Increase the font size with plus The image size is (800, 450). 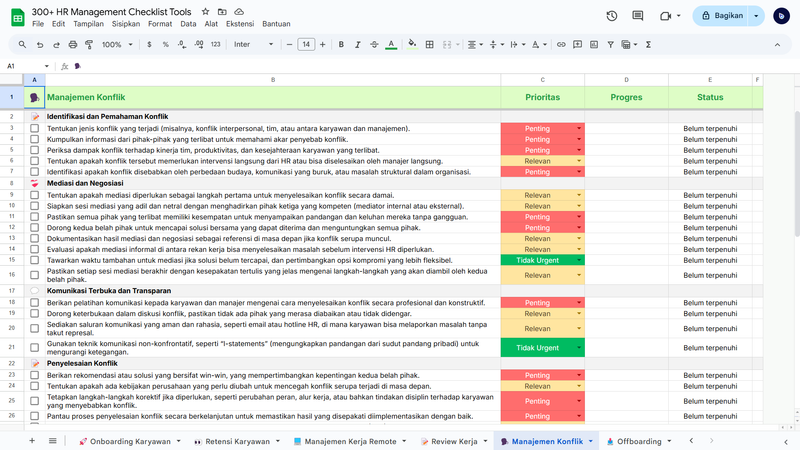tap(322, 45)
